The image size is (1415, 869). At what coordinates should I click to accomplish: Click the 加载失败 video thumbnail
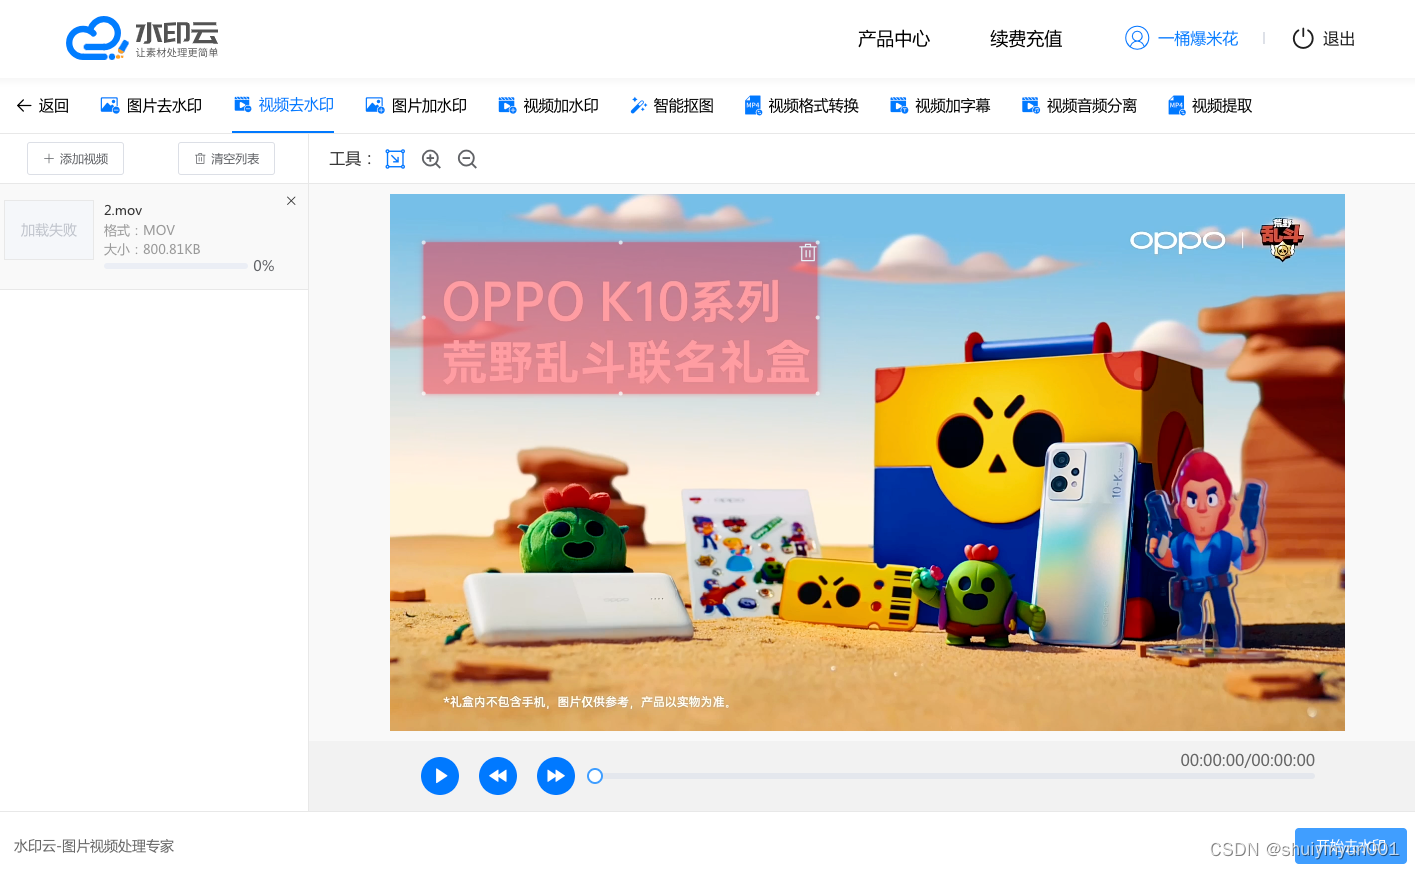(49, 230)
